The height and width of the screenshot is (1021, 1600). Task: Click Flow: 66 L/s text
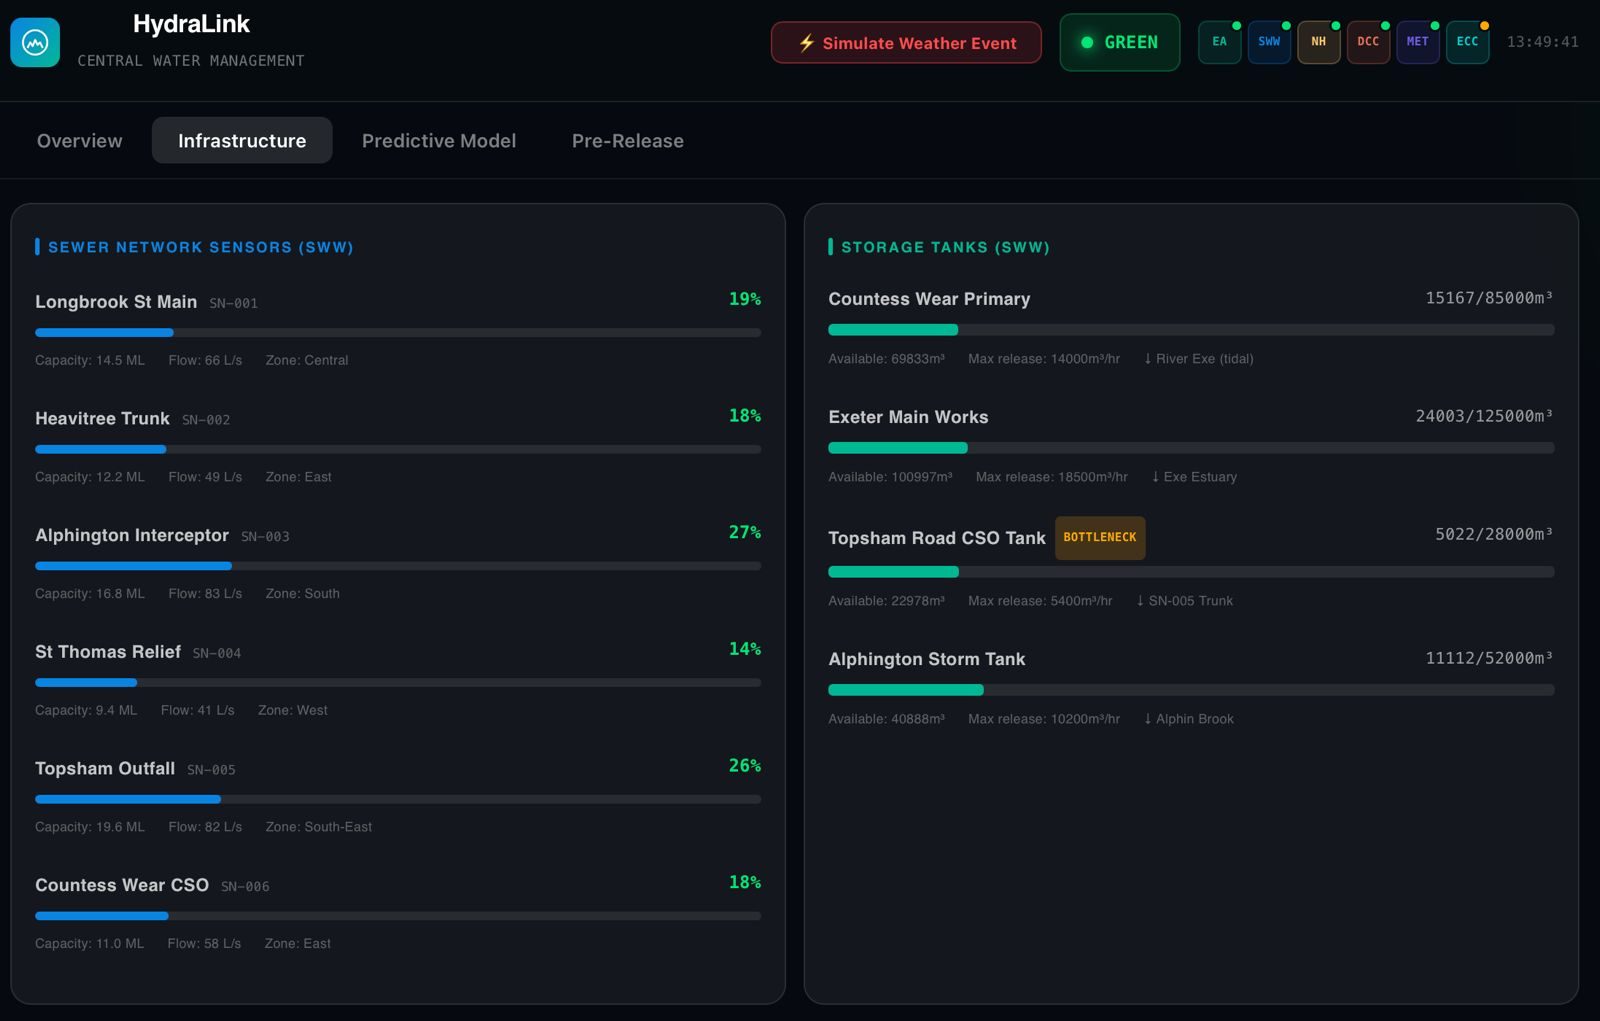point(205,360)
